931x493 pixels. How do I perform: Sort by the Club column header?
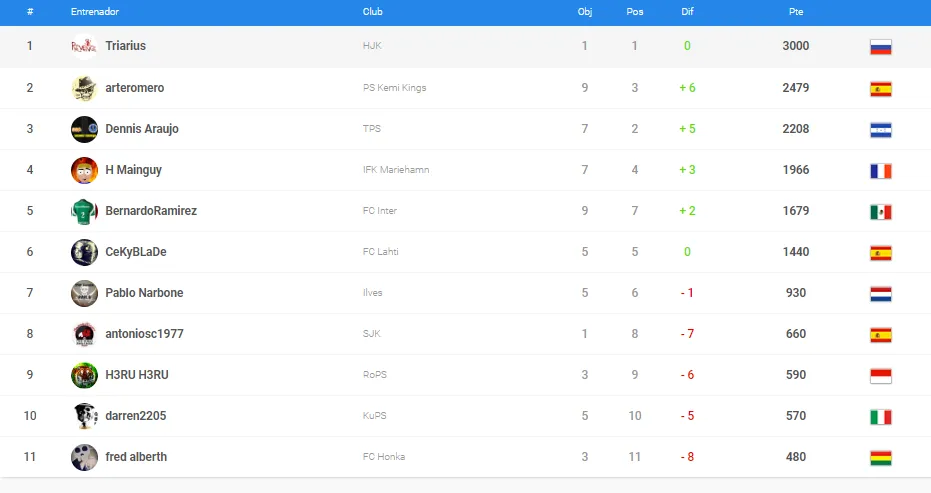(x=373, y=12)
